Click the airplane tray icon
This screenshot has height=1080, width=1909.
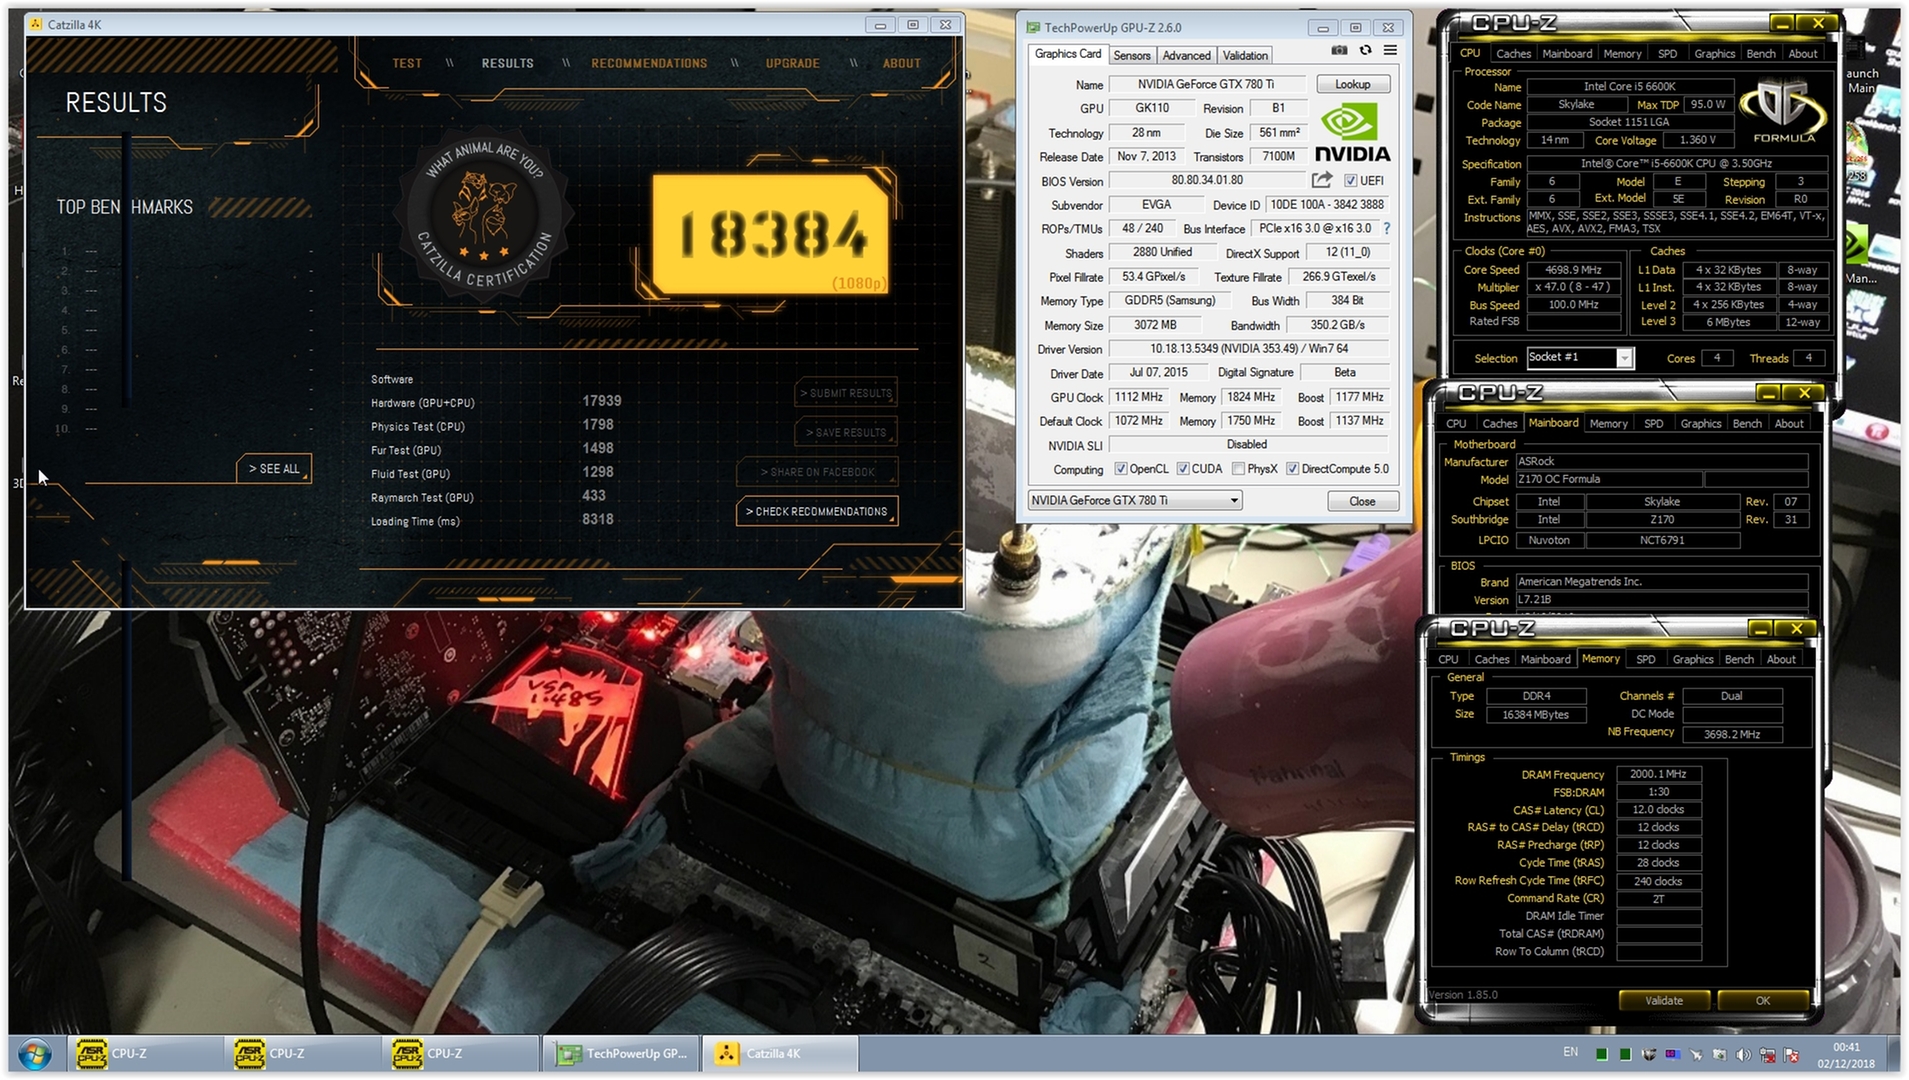1696,1055
